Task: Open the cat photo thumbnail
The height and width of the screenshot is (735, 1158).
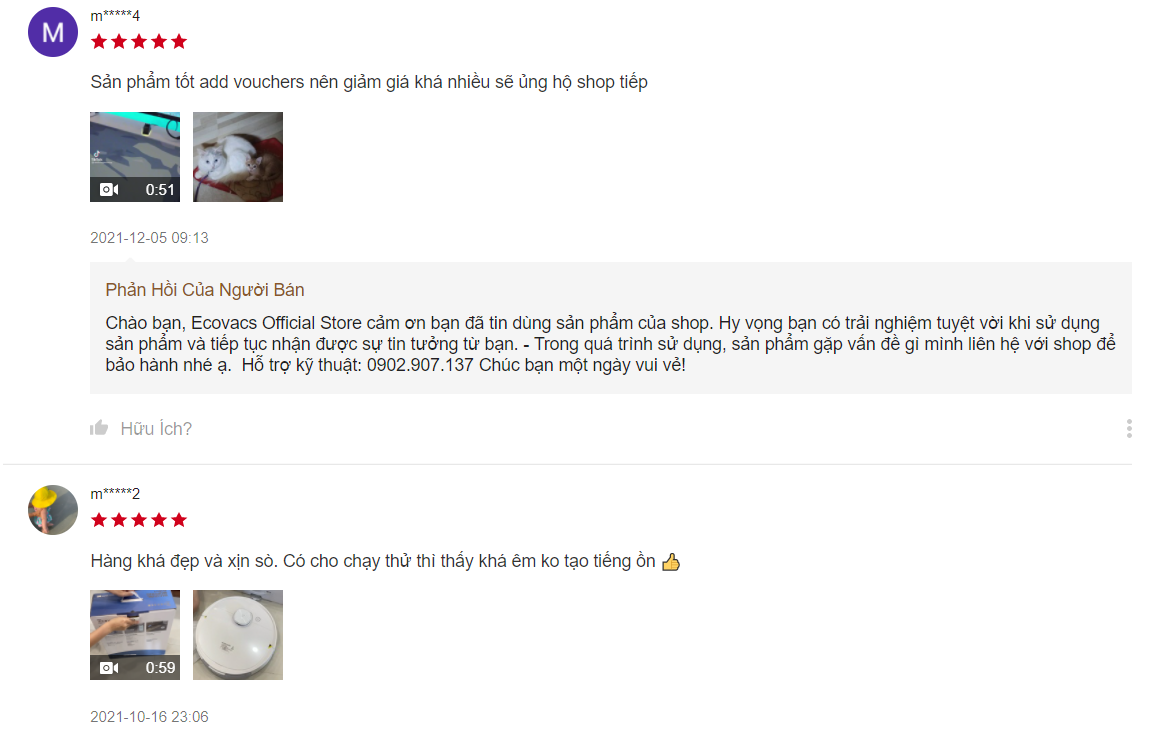Action: pyautogui.click(x=238, y=157)
